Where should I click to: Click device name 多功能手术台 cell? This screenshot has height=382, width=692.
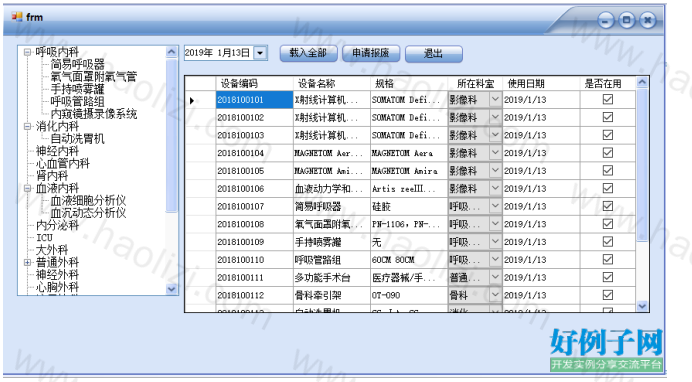(x=331, y=277)
